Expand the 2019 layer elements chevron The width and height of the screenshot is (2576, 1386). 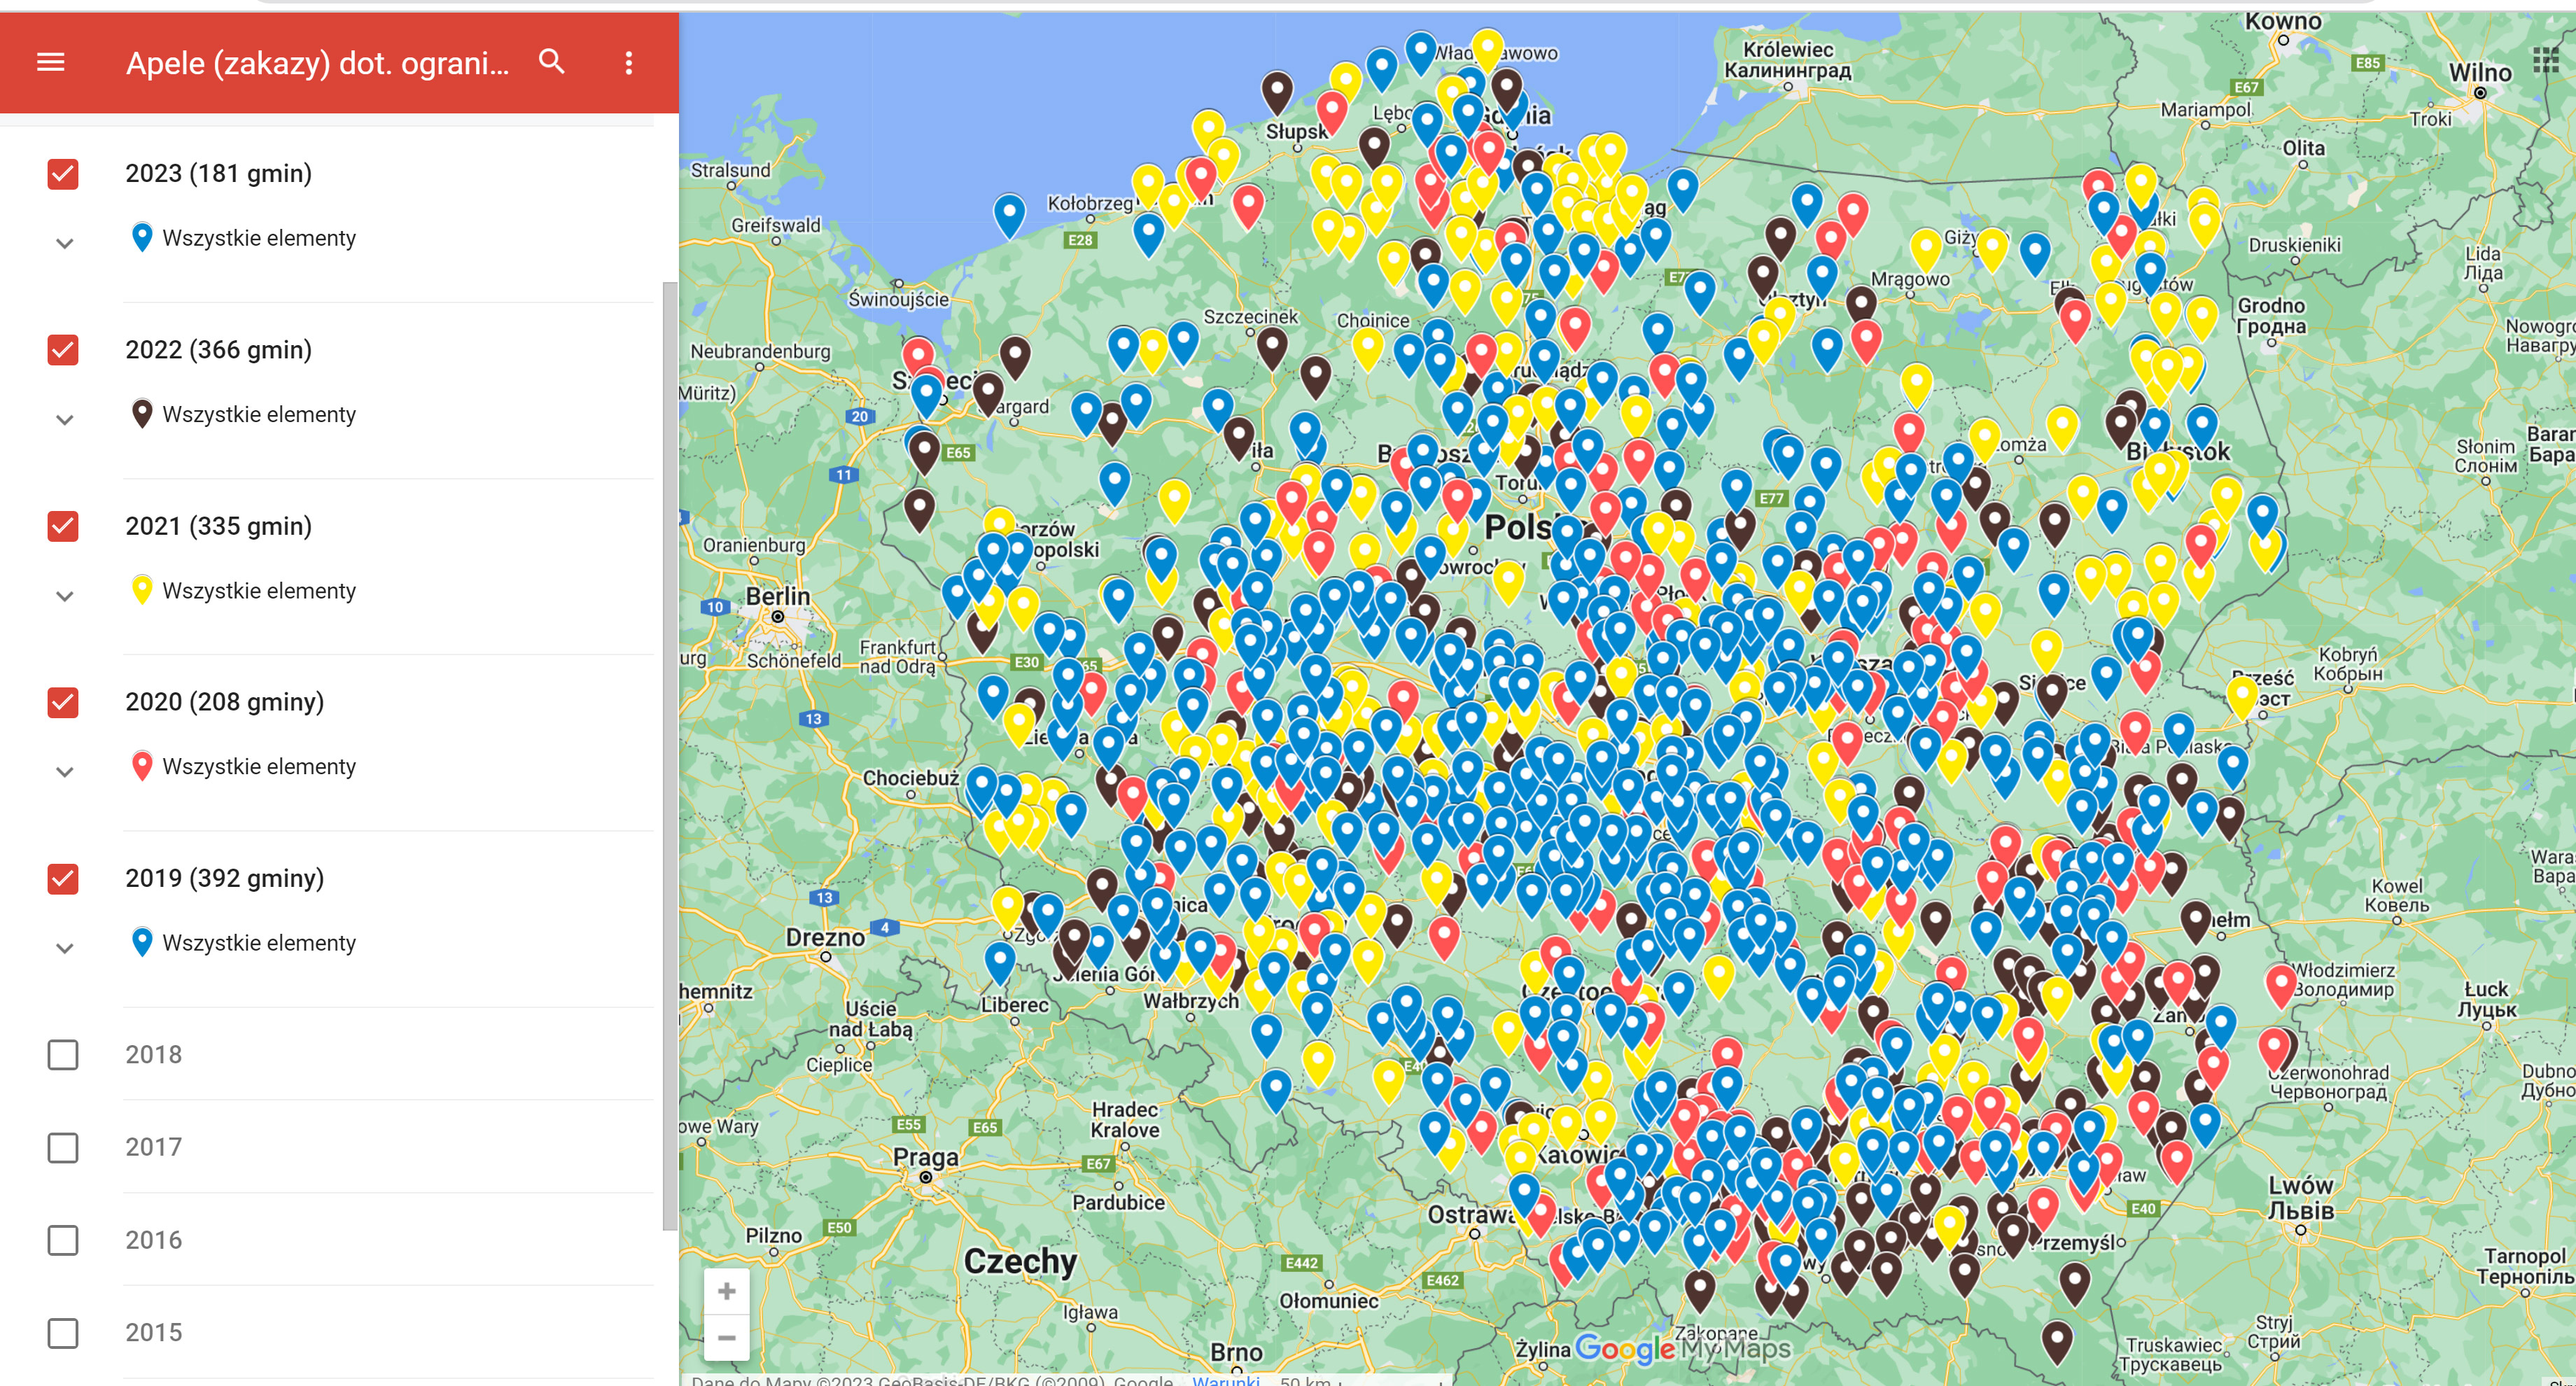pyautogui.click(x=65, y=948)
